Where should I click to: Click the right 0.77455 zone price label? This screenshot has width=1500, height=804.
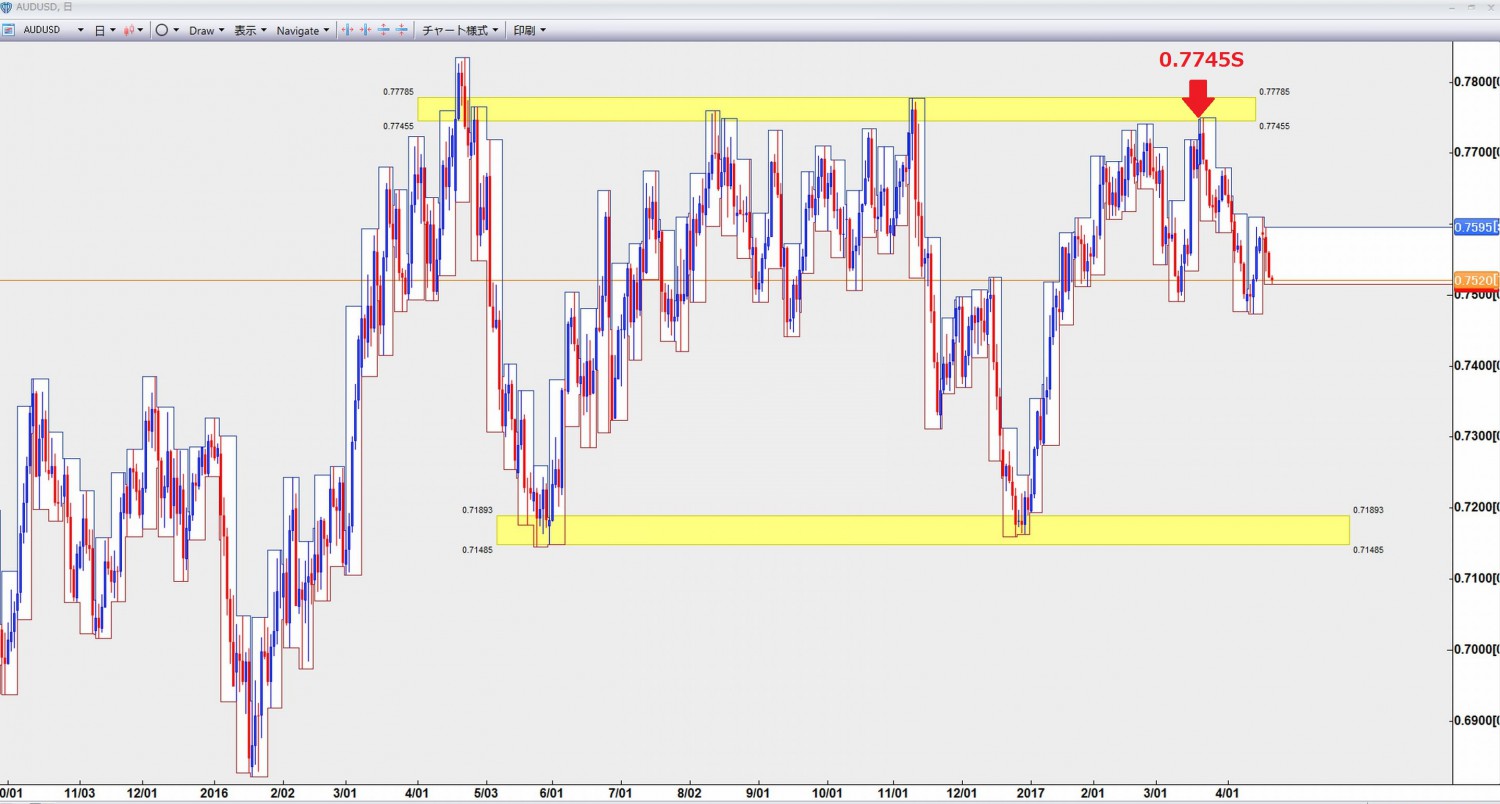[1274, 126]
